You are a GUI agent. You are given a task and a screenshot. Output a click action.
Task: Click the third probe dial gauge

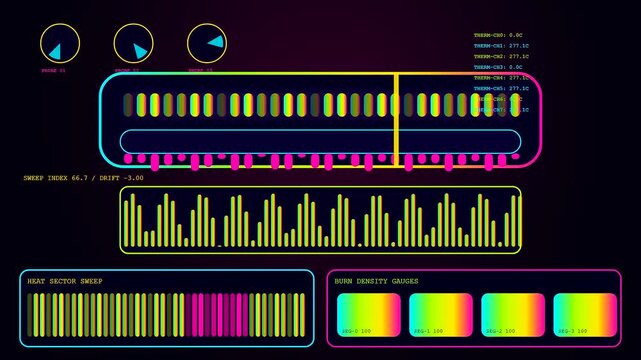tap(207, 43)
